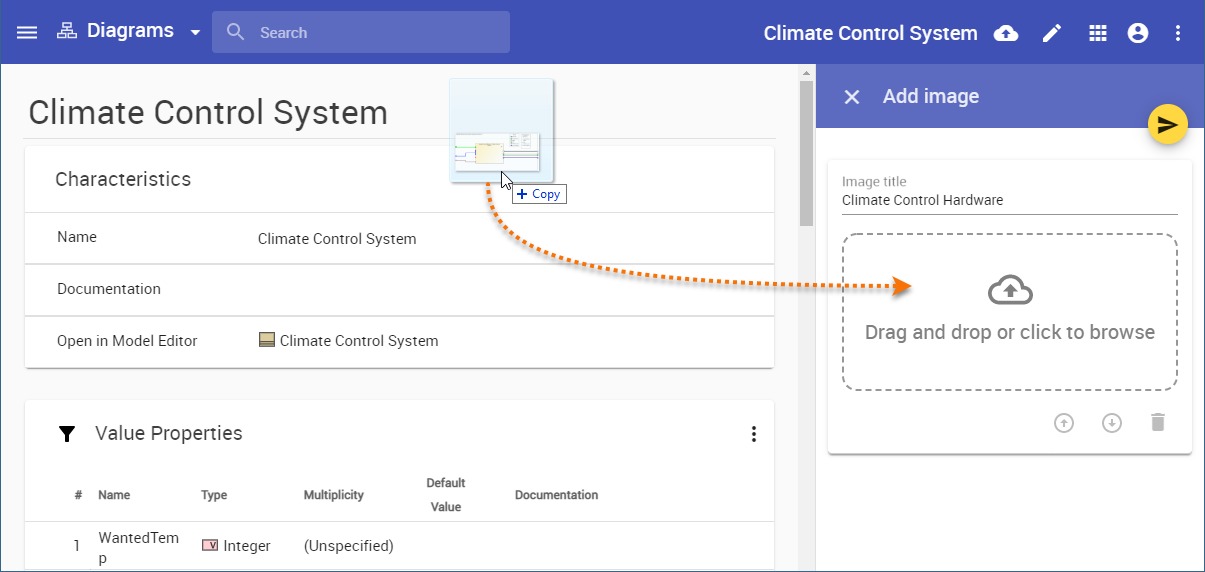
Task: Open the header vertical dots menu
Action: click(x=1178, y=33)
